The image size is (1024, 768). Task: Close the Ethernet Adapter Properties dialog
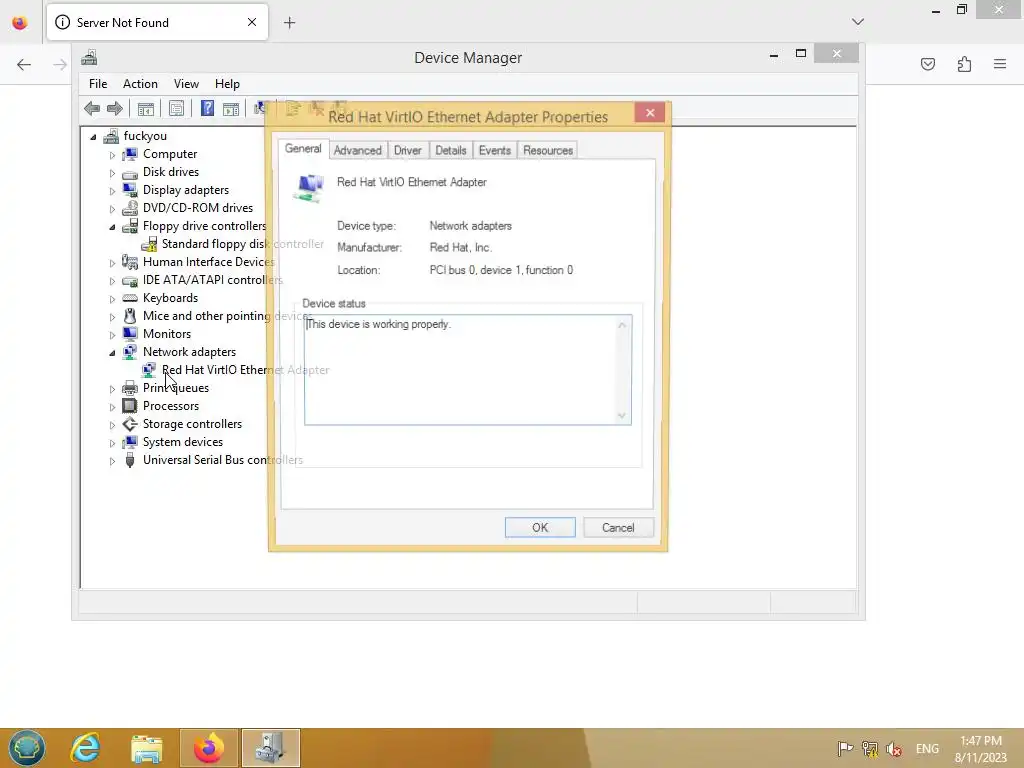coord(650,113)
